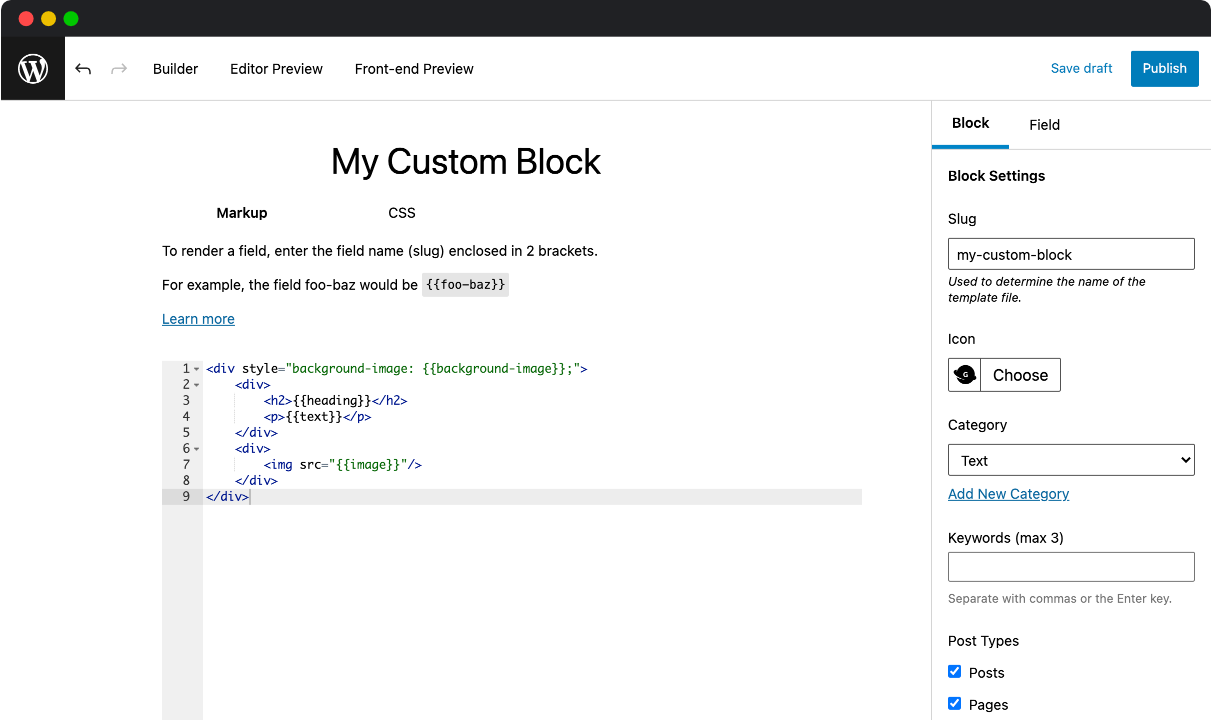
Task: Click the current block icon preview
Action: click(965, 375)
